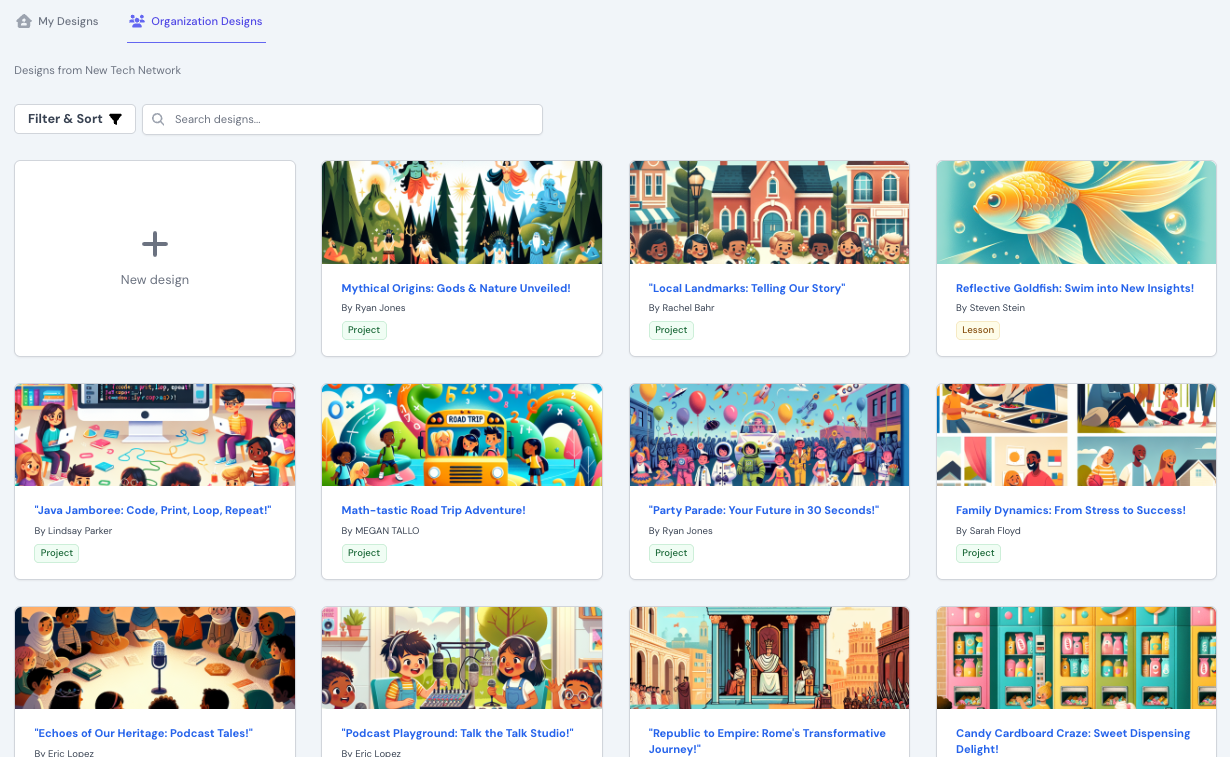Click the Project tag under Mythical Origins
This screenshot has height=757, width=1230.
coord(364,330)
